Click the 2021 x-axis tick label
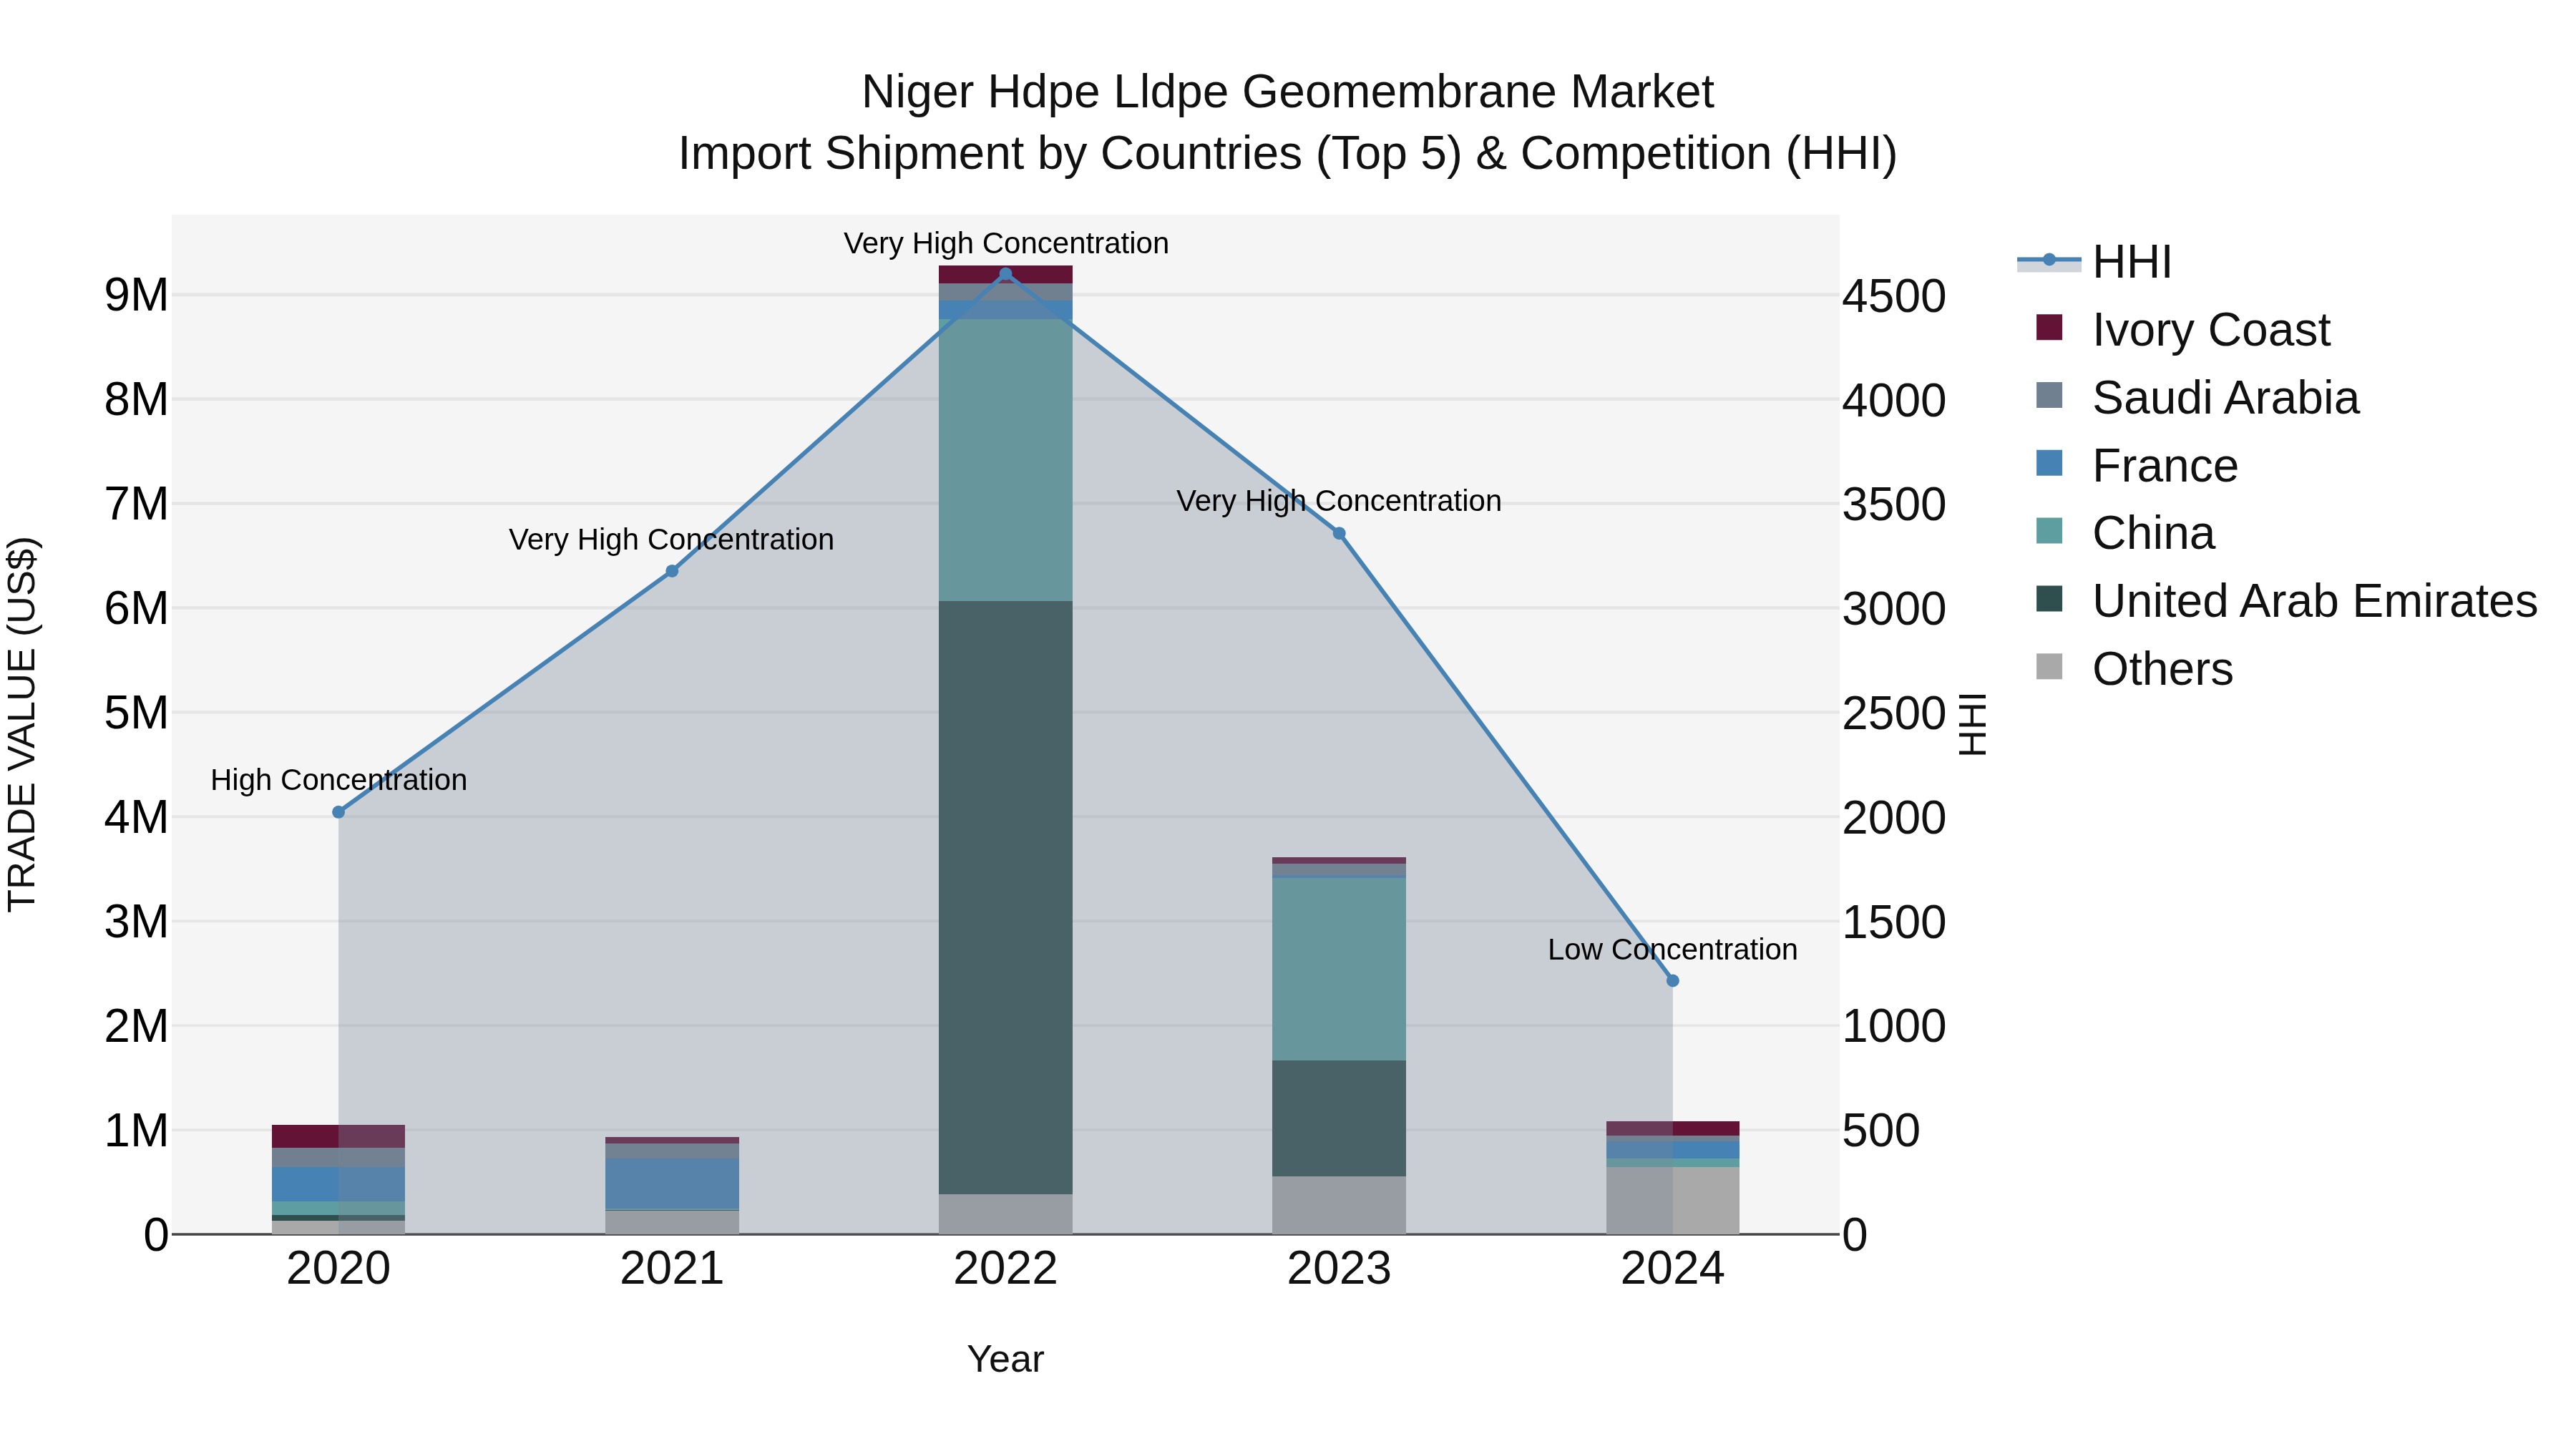The height and width of the screenshot is (1449, 2576). 672,1269
